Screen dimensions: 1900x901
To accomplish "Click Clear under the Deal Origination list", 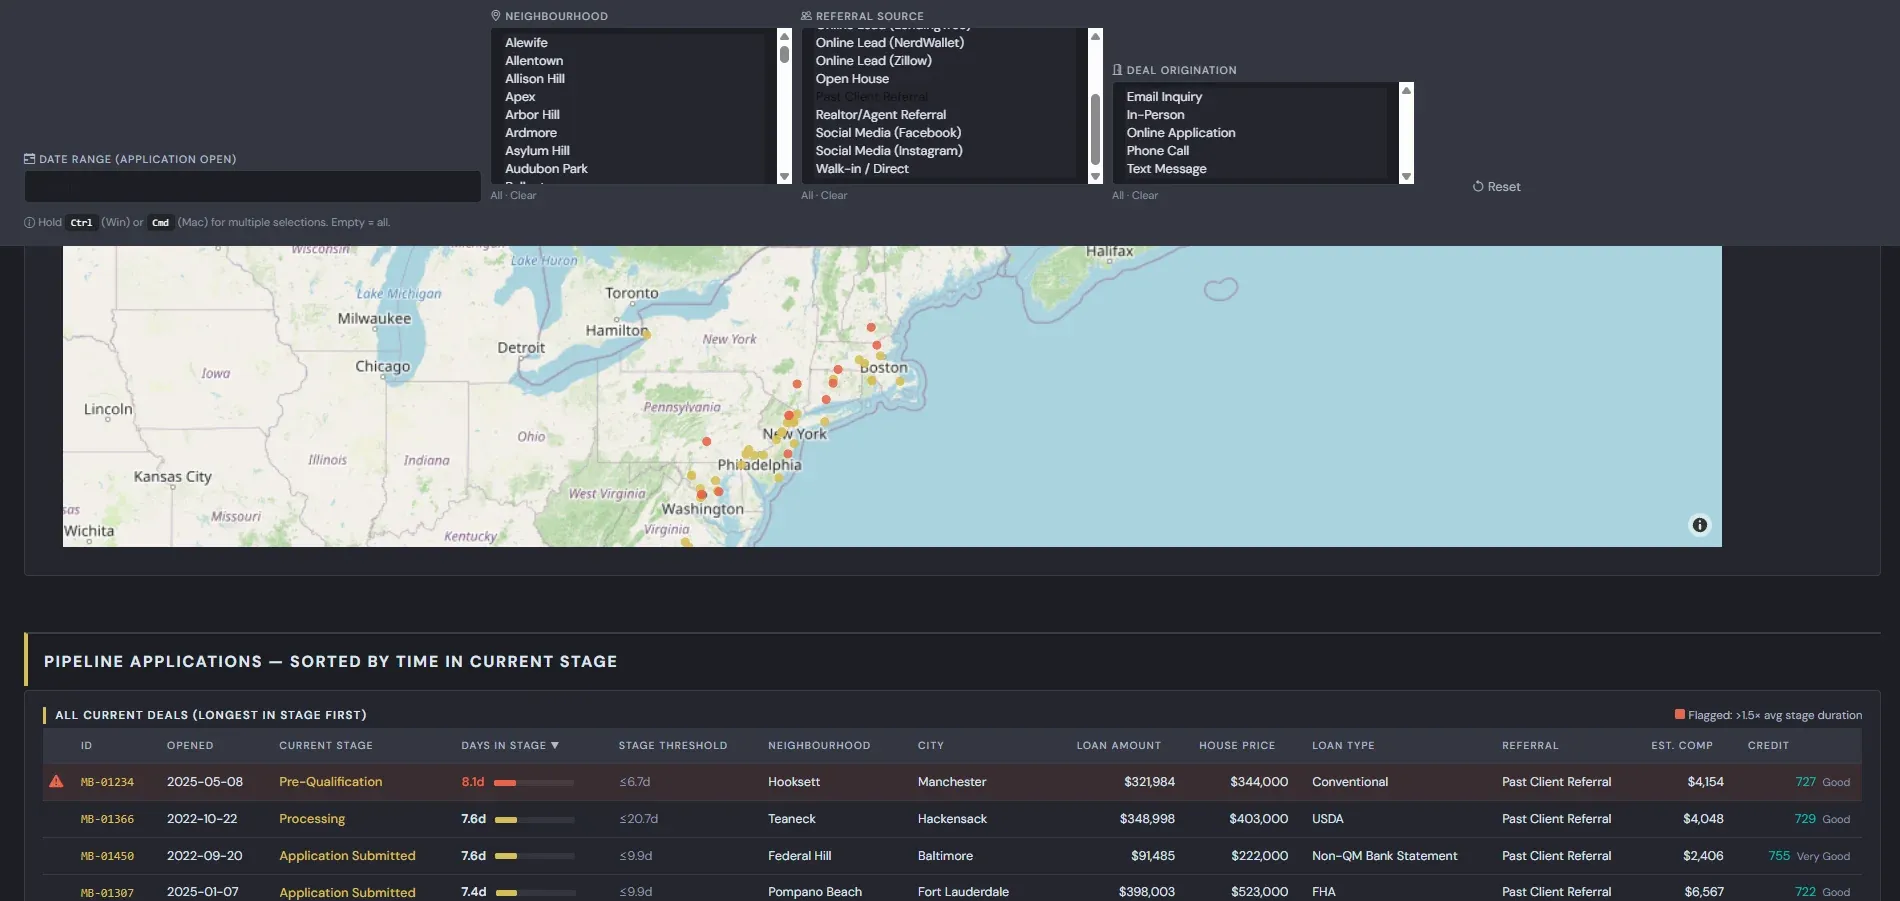I will click(x=1145, y=196).
